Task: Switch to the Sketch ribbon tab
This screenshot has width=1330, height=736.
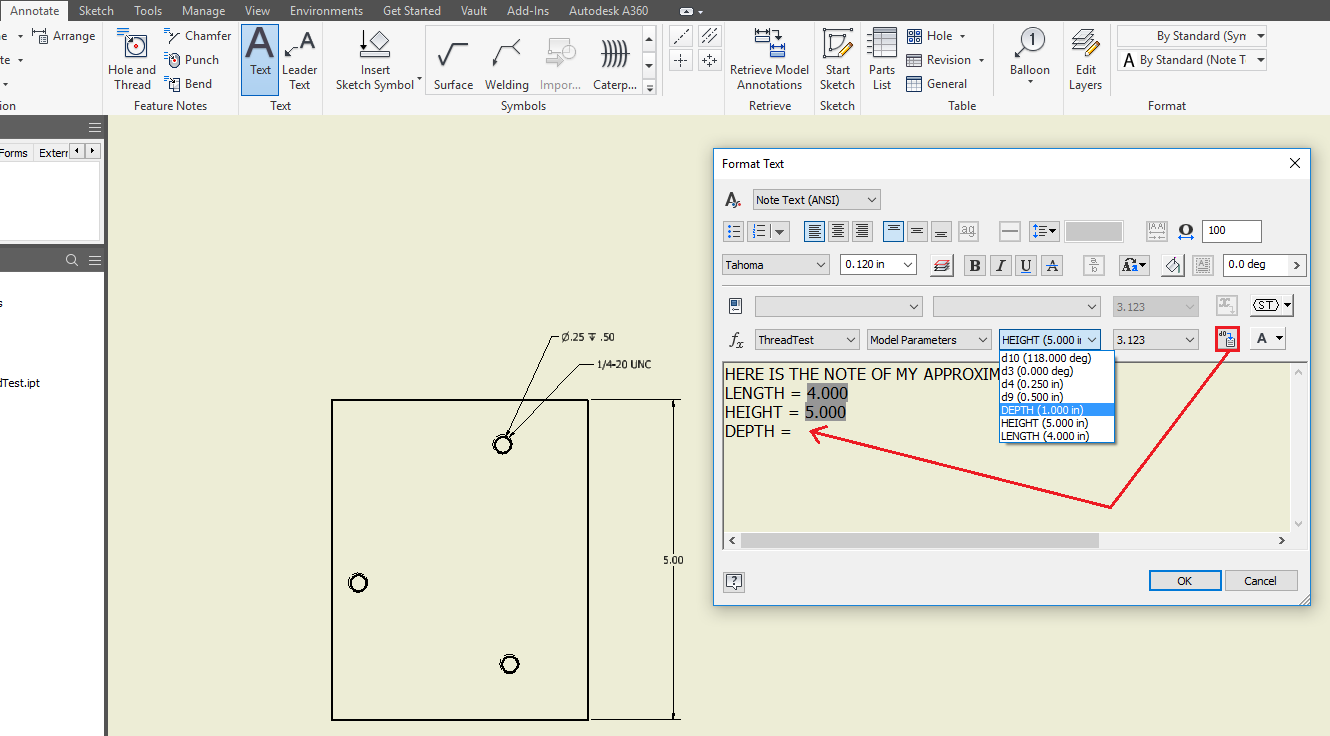Action: [96, 10]
